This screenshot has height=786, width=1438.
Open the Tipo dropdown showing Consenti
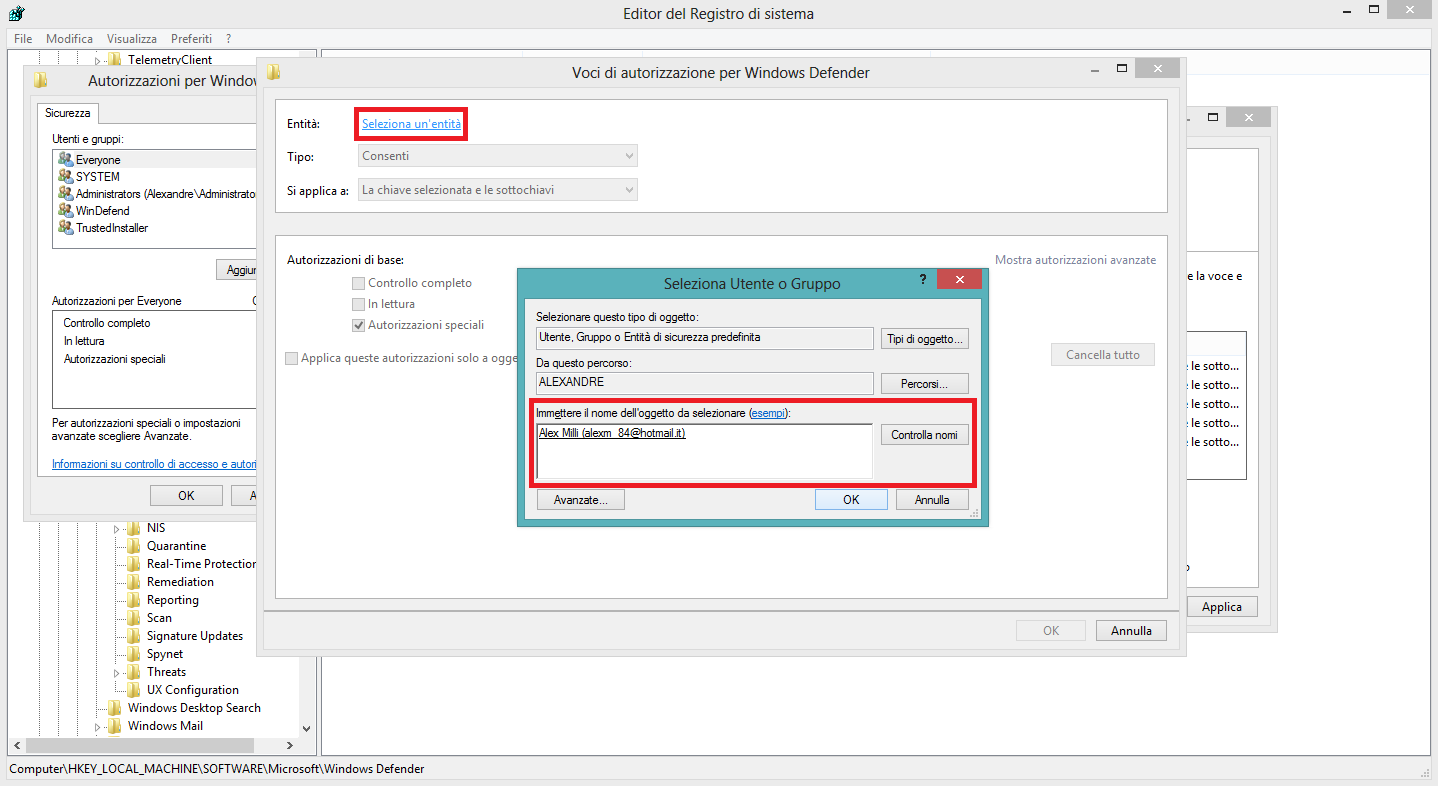point(498,156)
